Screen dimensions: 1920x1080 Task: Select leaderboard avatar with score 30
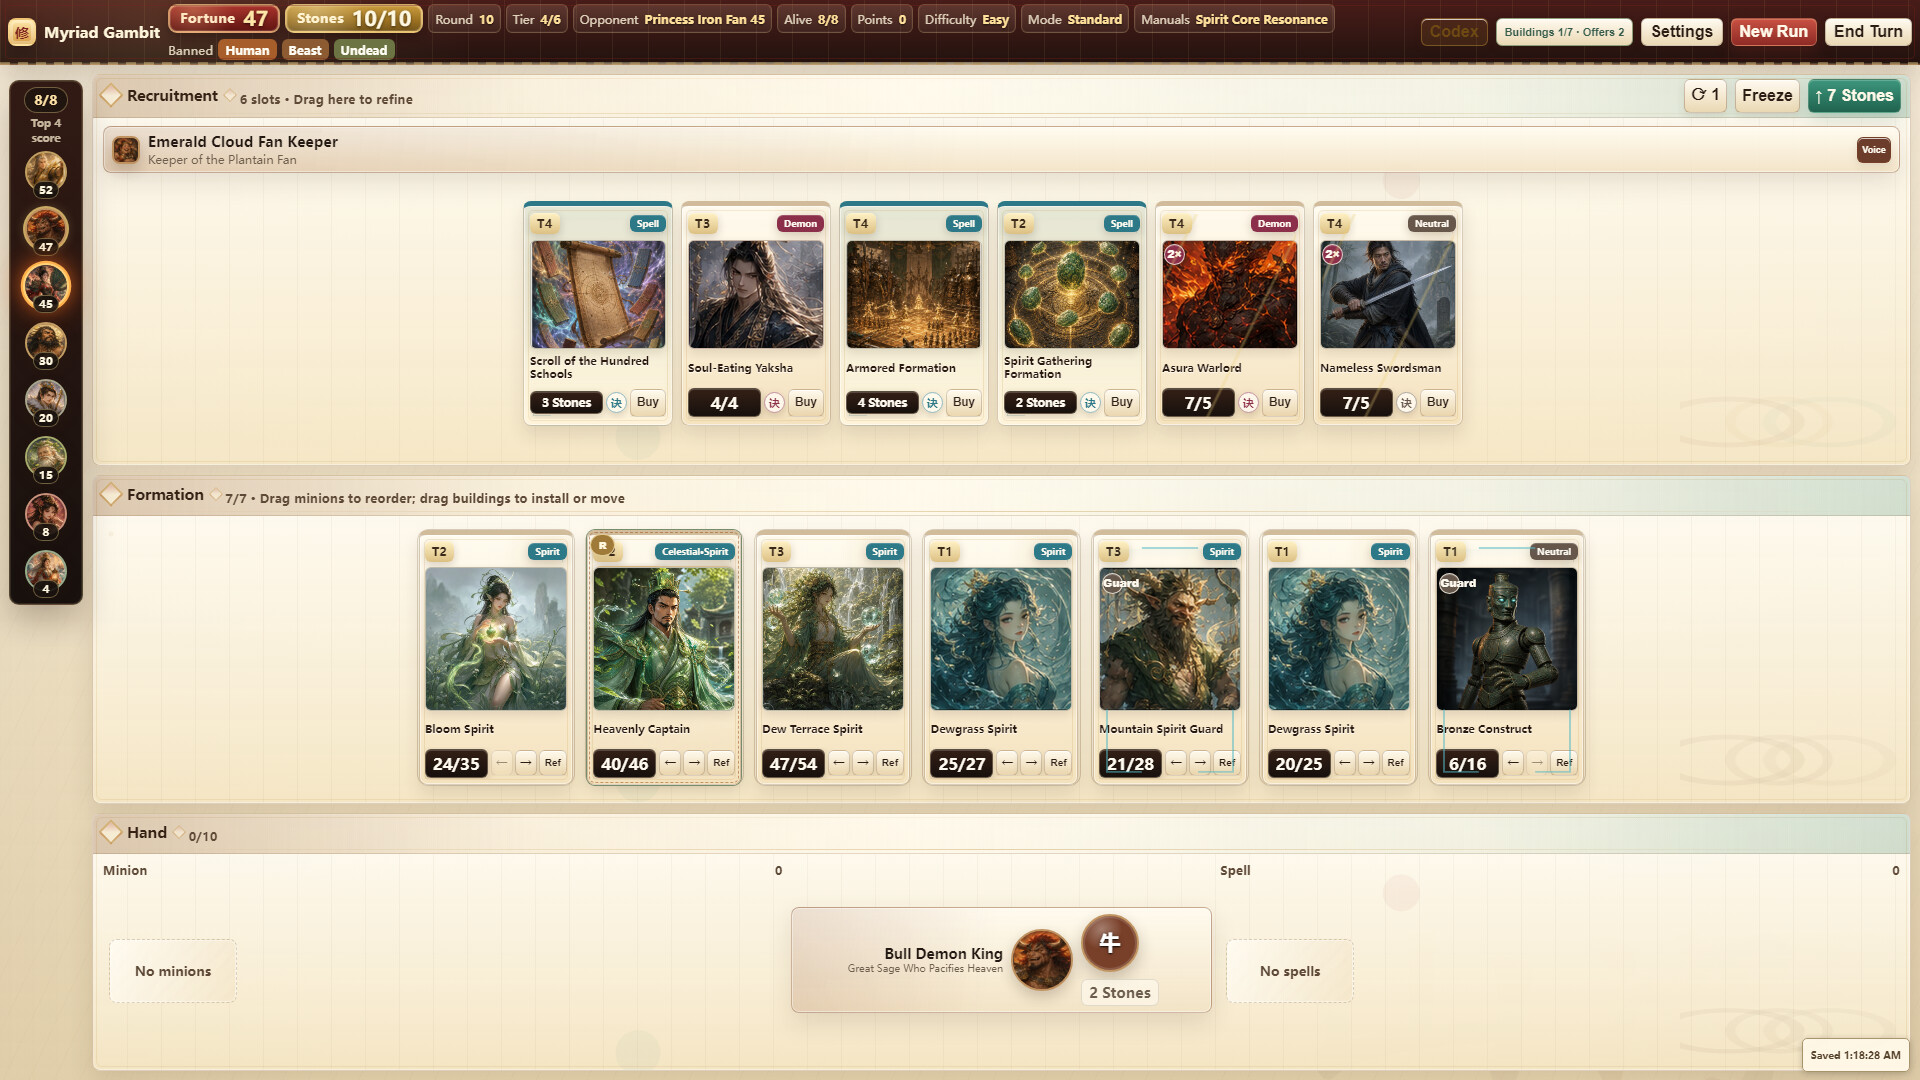click(x=46, y=343)
